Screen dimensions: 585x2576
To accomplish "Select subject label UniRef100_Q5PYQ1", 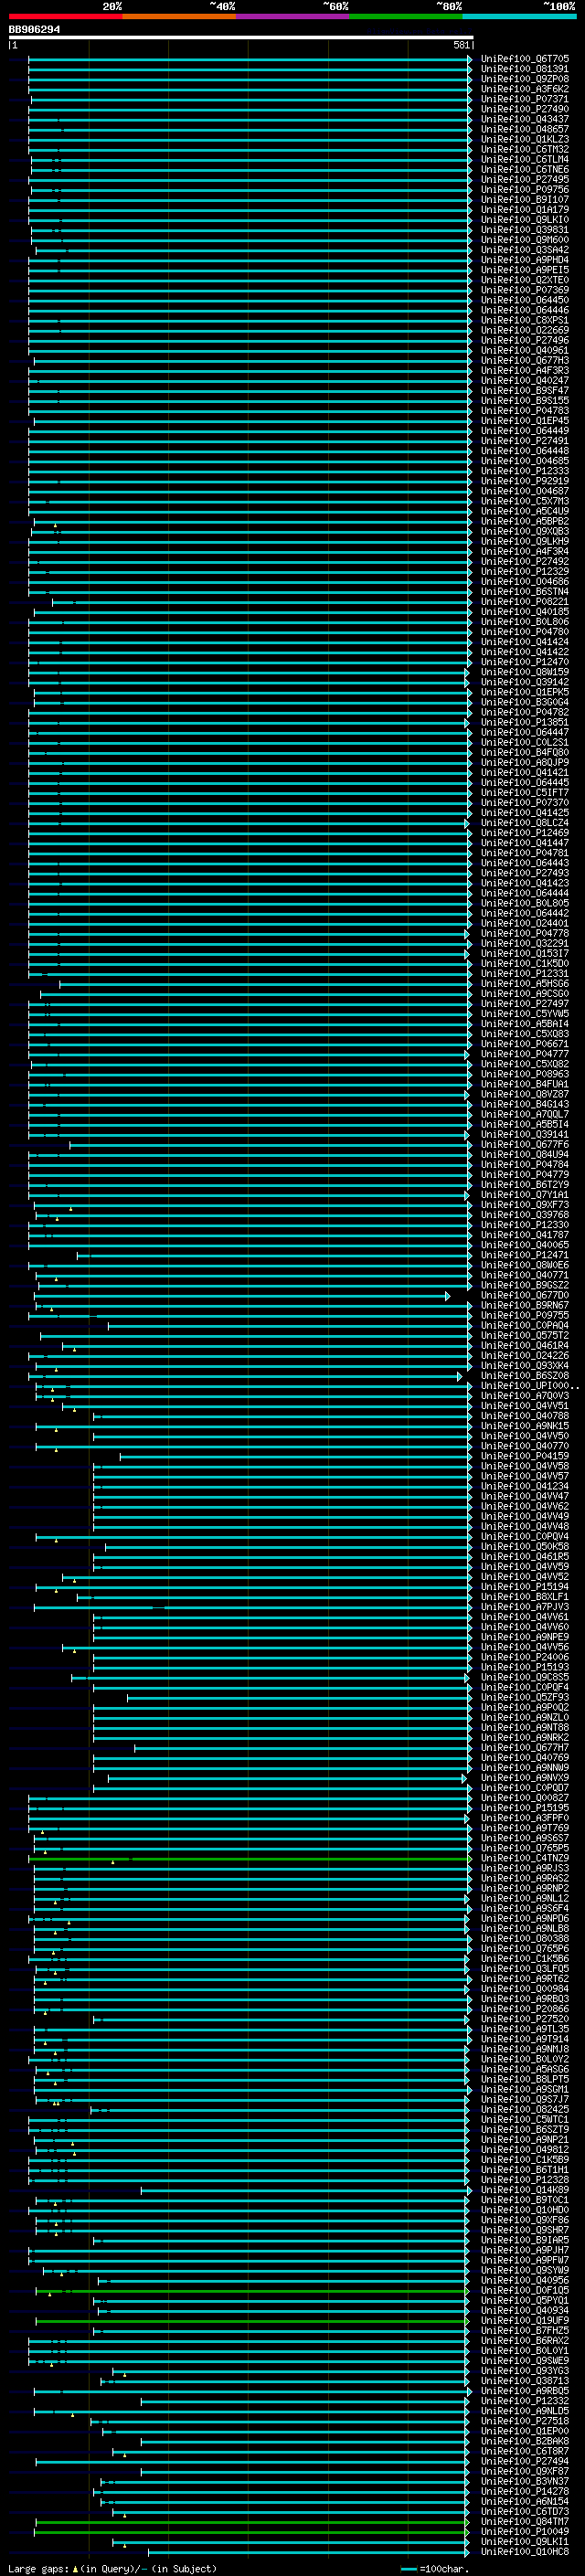I will point(524,2301).
